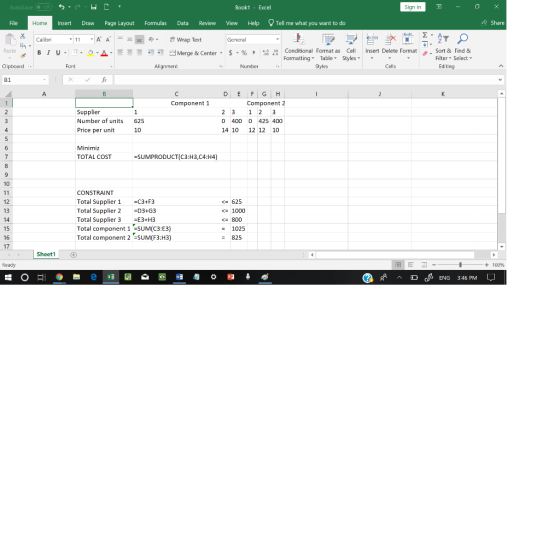Select the Sheet1 tab
Screen dimensions: 560x559
point(46,254)
